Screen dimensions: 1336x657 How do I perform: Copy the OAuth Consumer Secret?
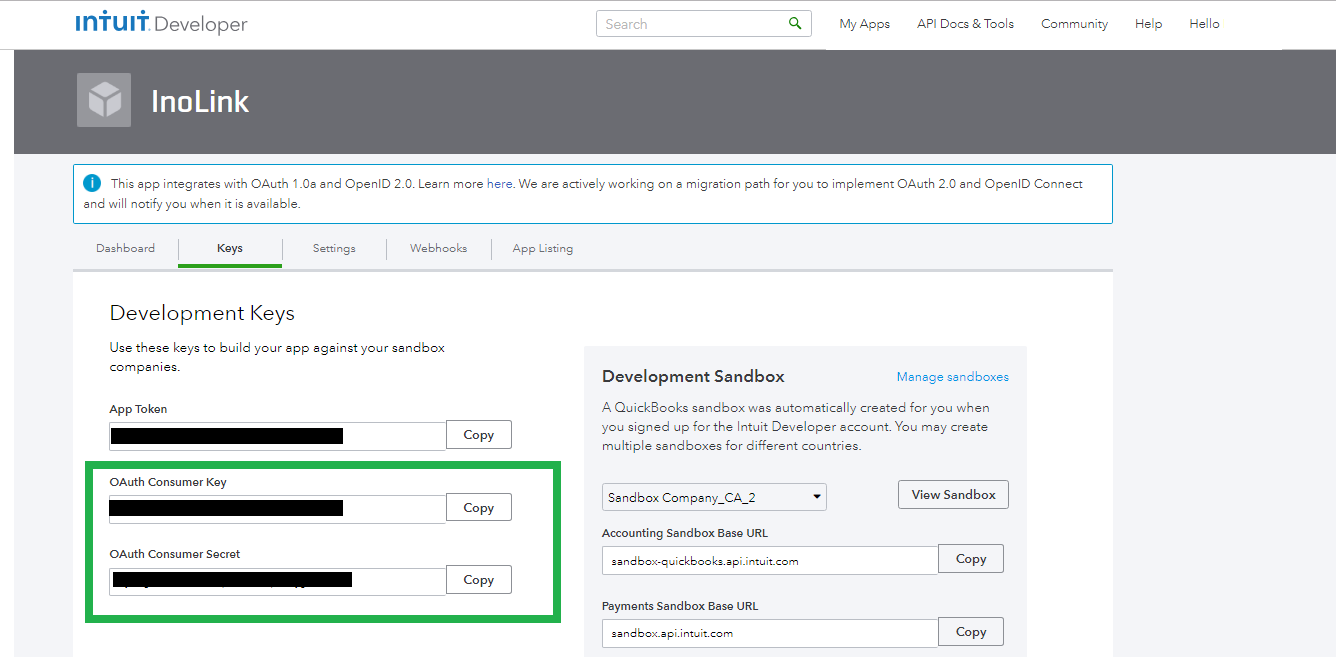point(479,580)
